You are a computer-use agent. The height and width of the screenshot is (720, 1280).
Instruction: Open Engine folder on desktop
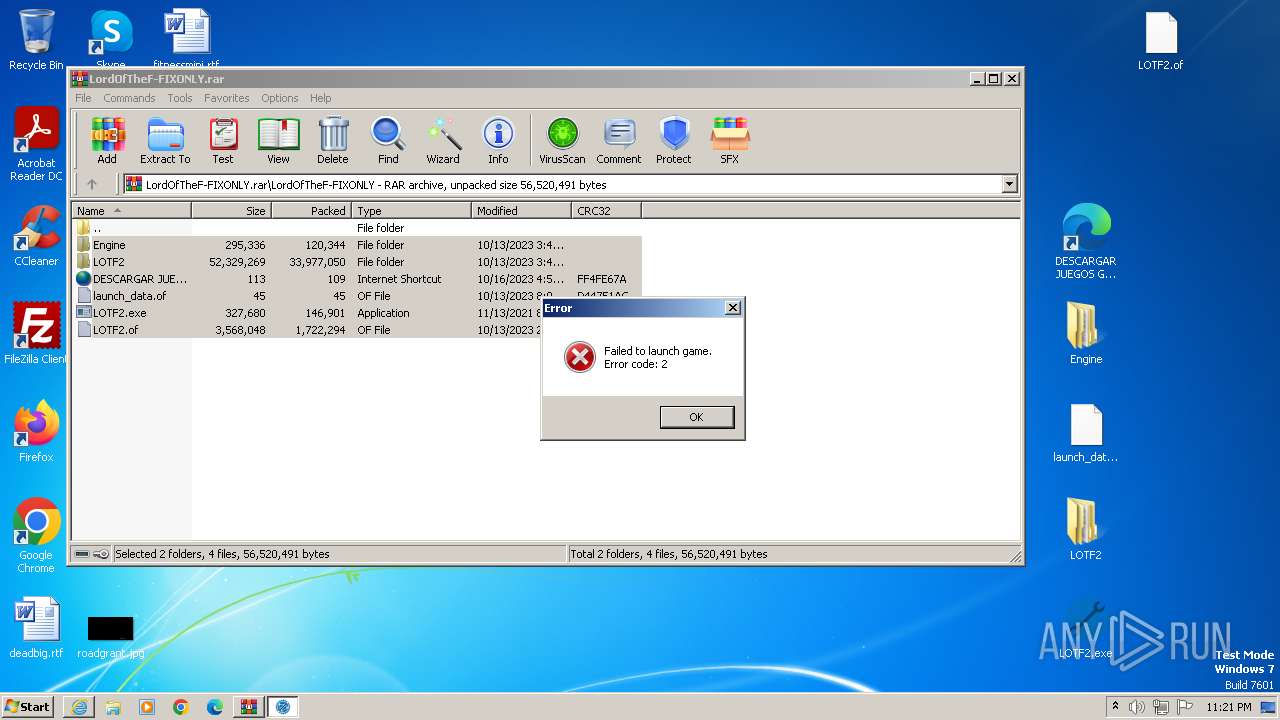[1086, 333]
